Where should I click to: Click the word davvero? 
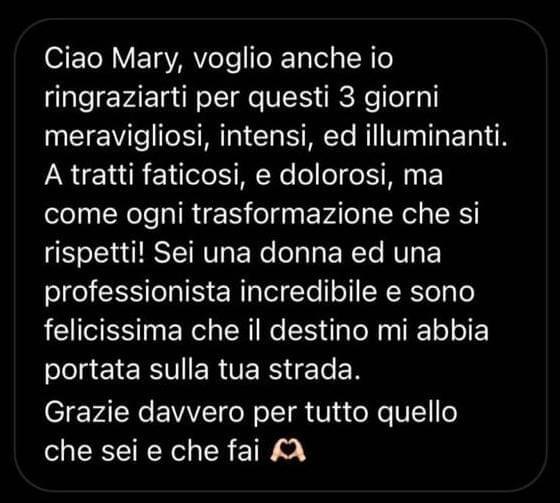(190, 413)
